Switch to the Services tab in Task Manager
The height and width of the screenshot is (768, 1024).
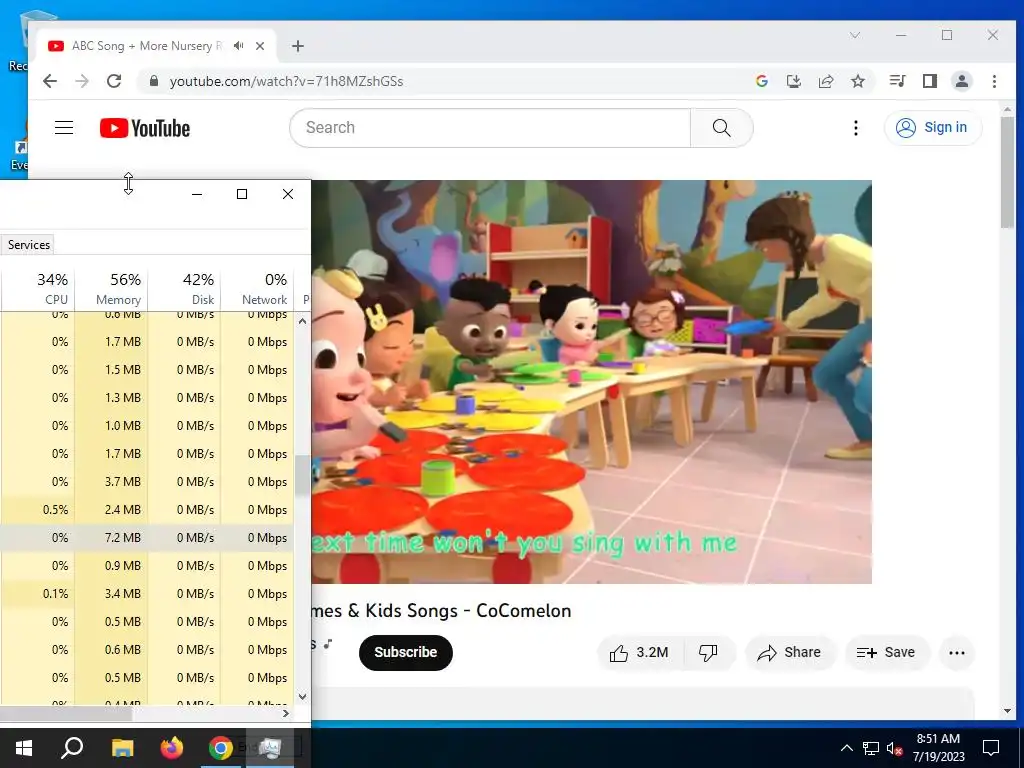28,244
